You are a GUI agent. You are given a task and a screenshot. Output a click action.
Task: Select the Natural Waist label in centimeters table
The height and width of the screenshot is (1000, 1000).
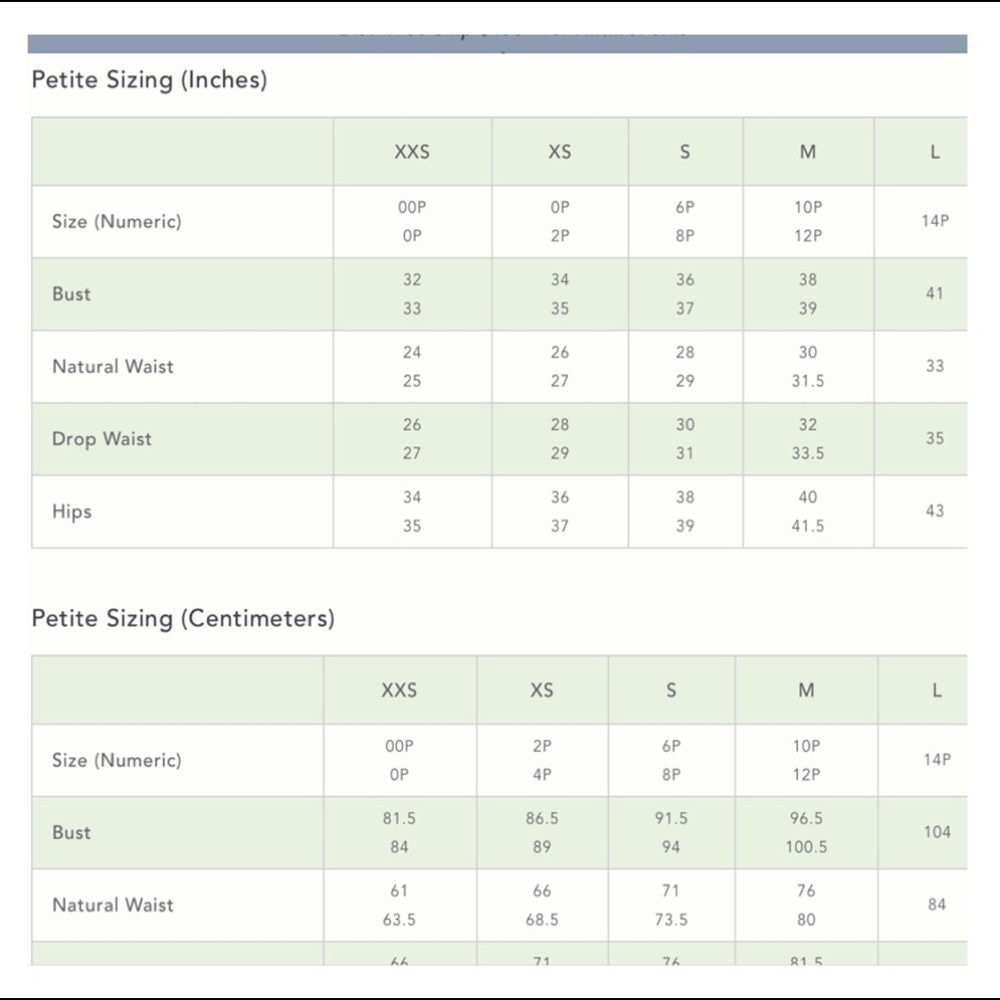113,905
